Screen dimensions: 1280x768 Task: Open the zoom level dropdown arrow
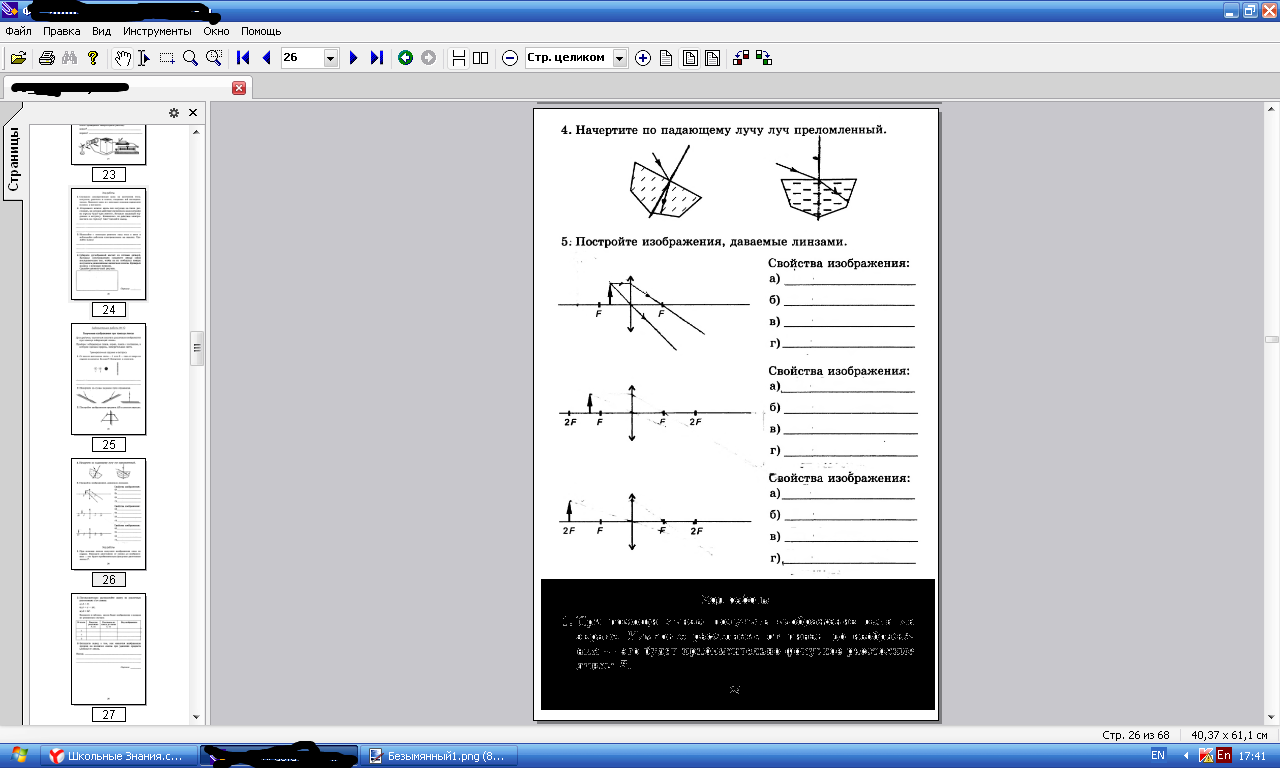pyautogui.click(x=620, y=58)
